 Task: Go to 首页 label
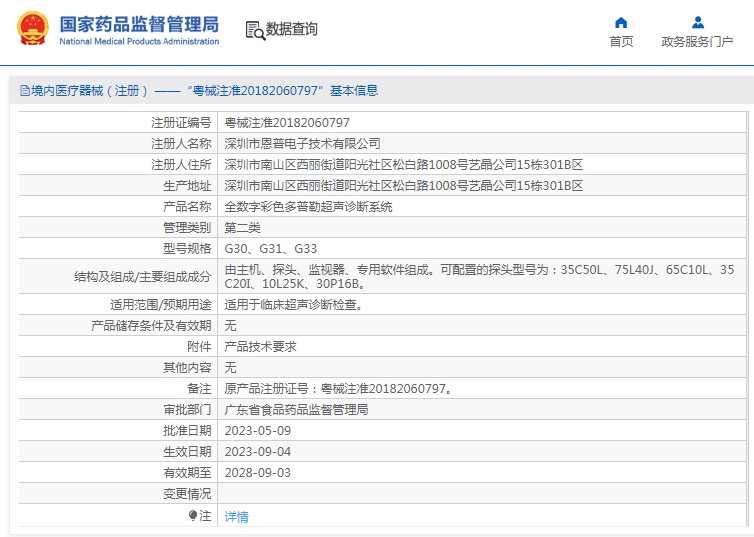coord(621,42)
